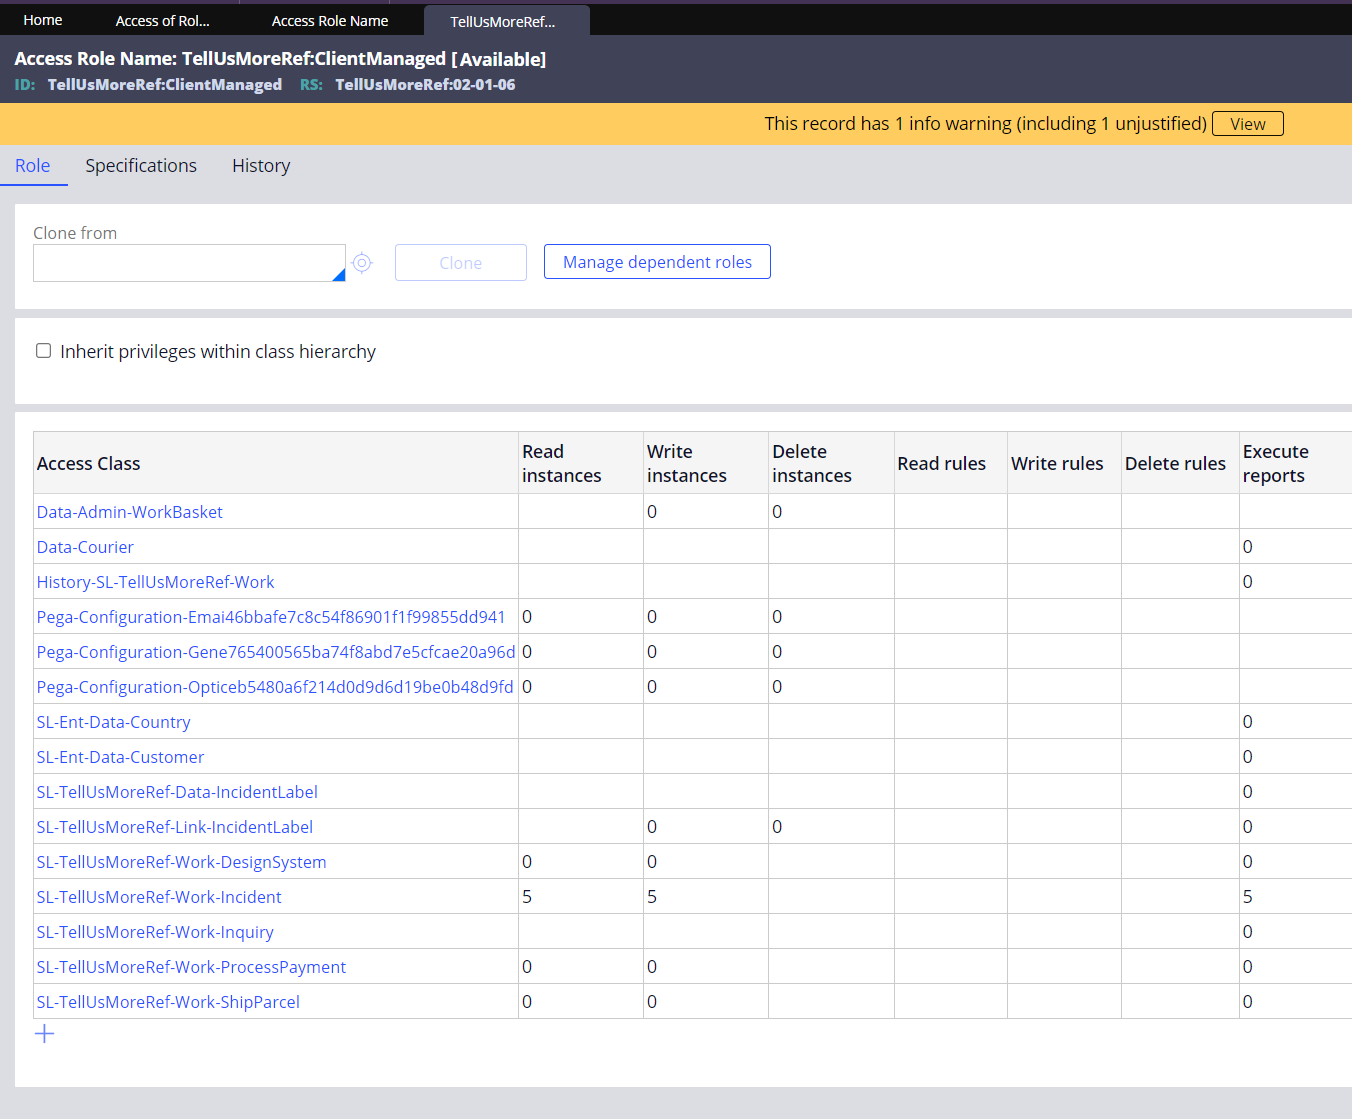This screenshot has height=1119, width=1352.
Task: Click Execute reports cell for Data-Courier
Action: tap(1296, 547)
